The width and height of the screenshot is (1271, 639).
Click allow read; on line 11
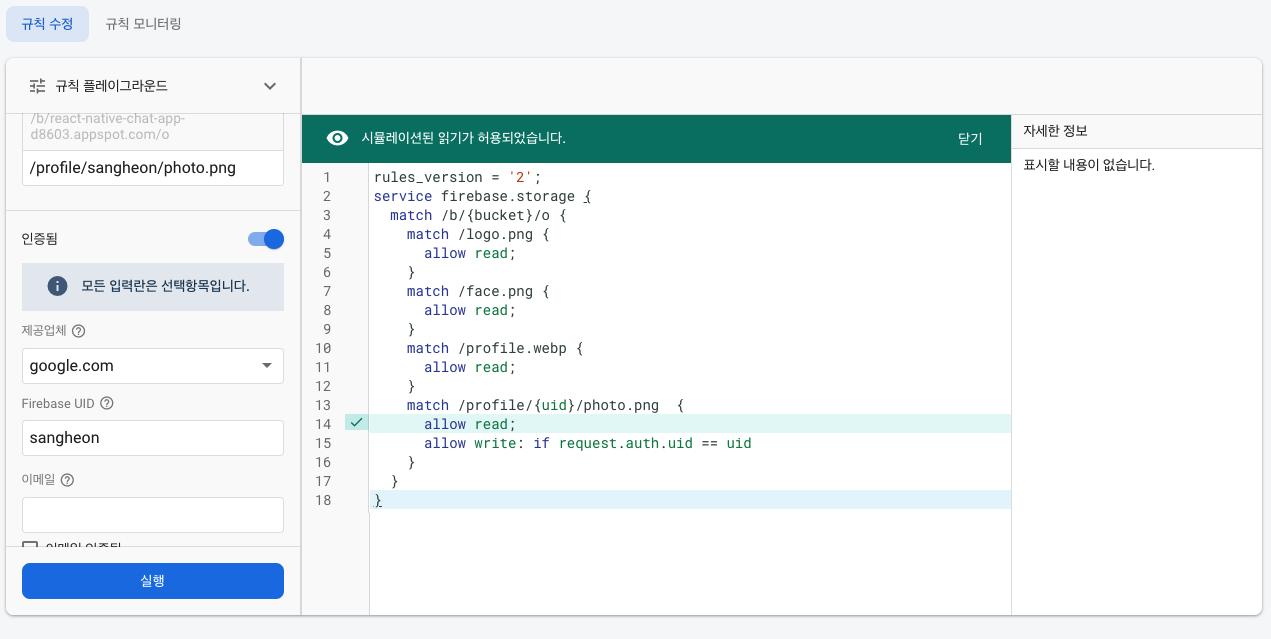470,367
